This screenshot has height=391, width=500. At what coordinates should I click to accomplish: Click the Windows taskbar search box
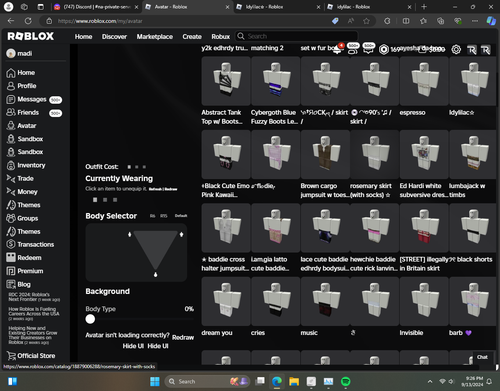point(207,381)
